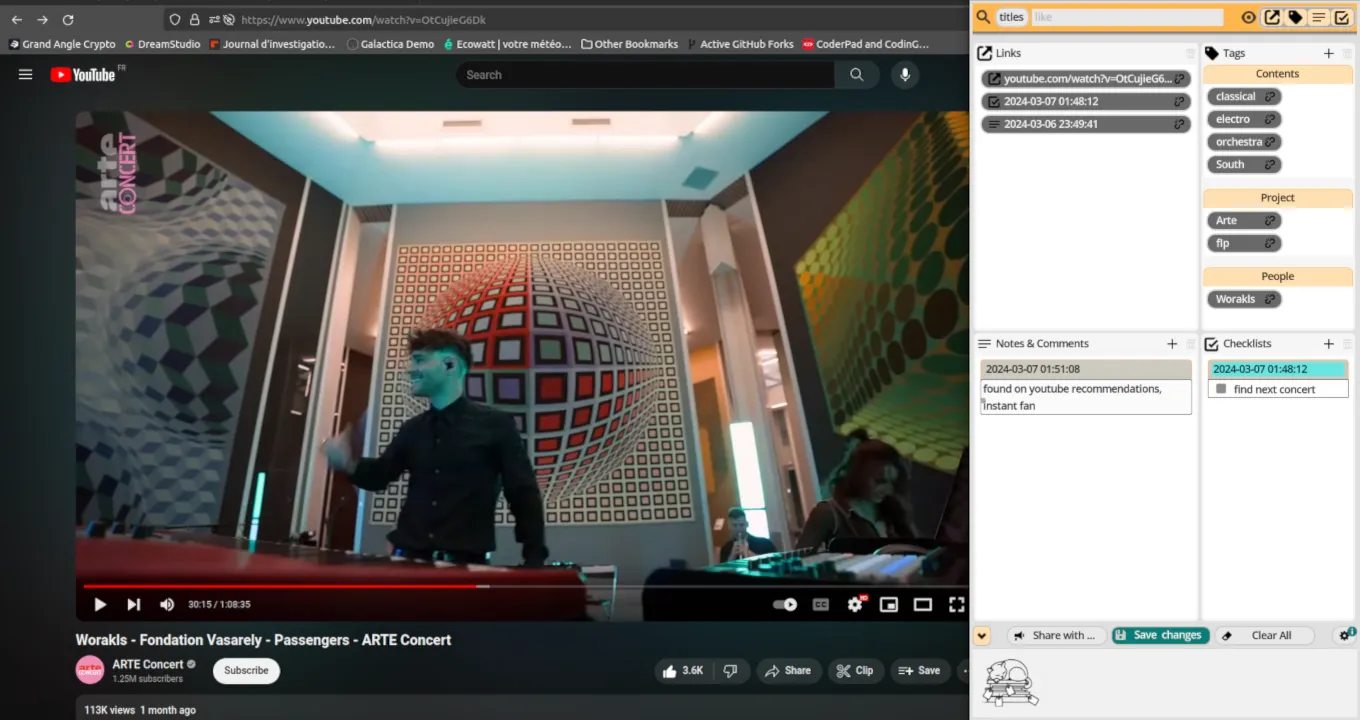Play the video with the play button
This screenshot has height=720, width=1360.
[100, 604]
